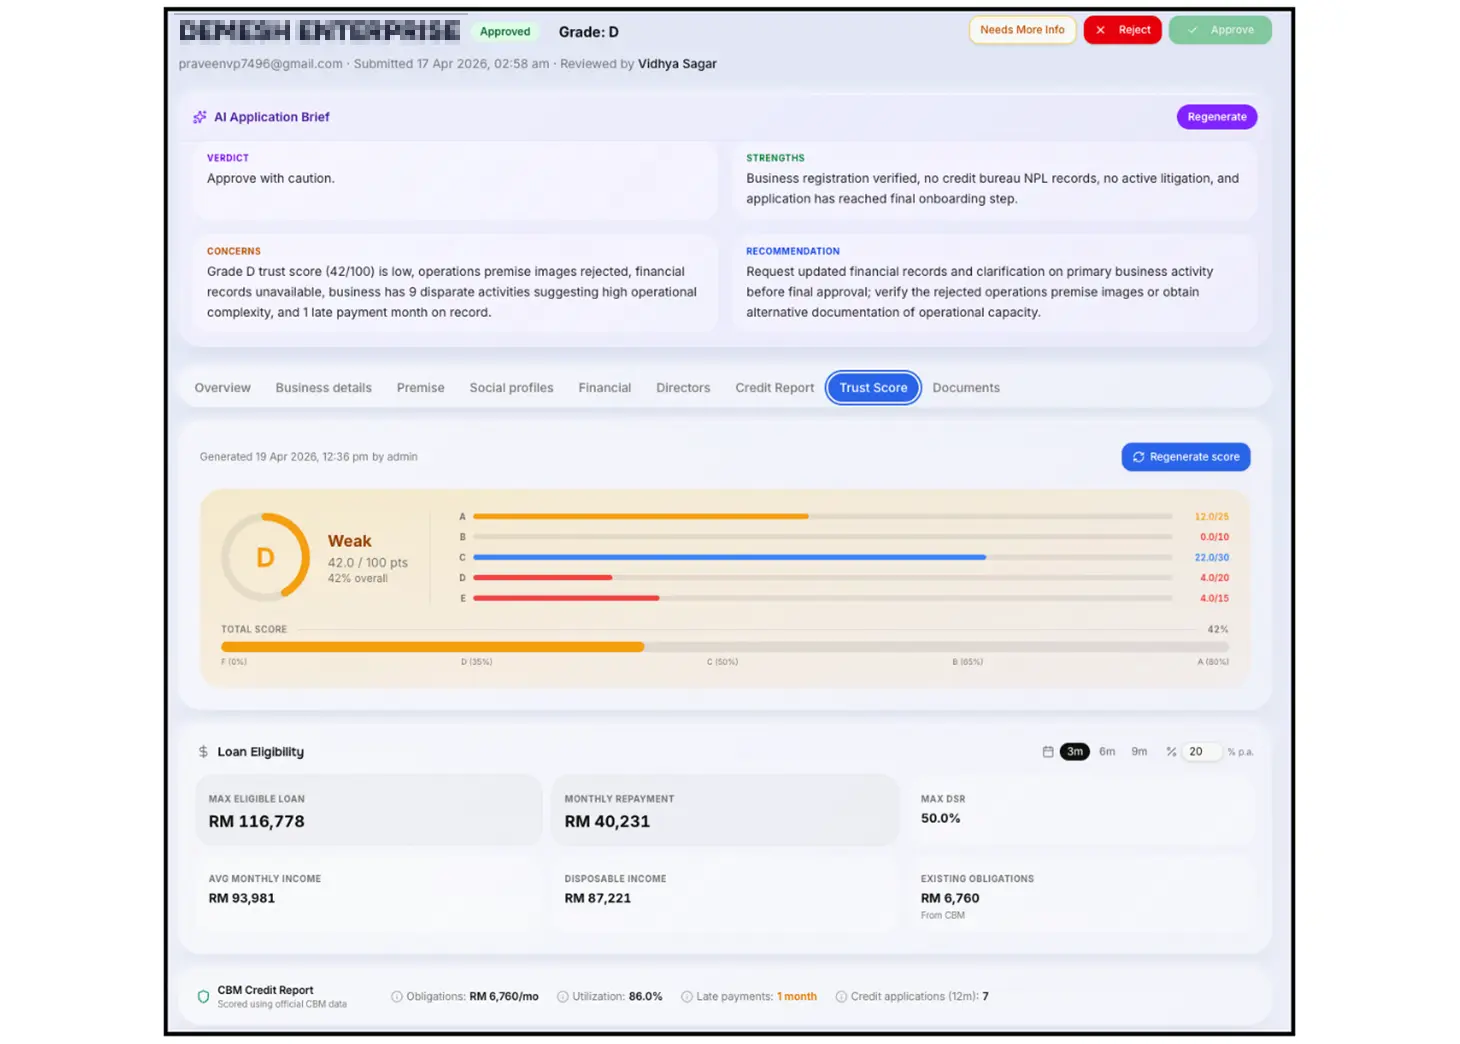The width and height of the screenshot is (1460, 1044).
Task: Click the calendar icon before tenure options
Action: [1048, 752]
